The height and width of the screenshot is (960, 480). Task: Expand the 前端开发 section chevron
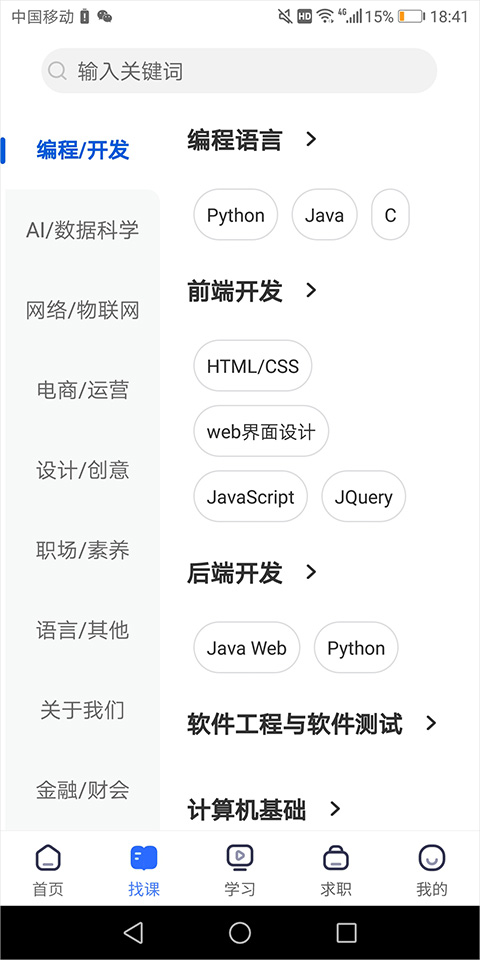tap(311, 290)
